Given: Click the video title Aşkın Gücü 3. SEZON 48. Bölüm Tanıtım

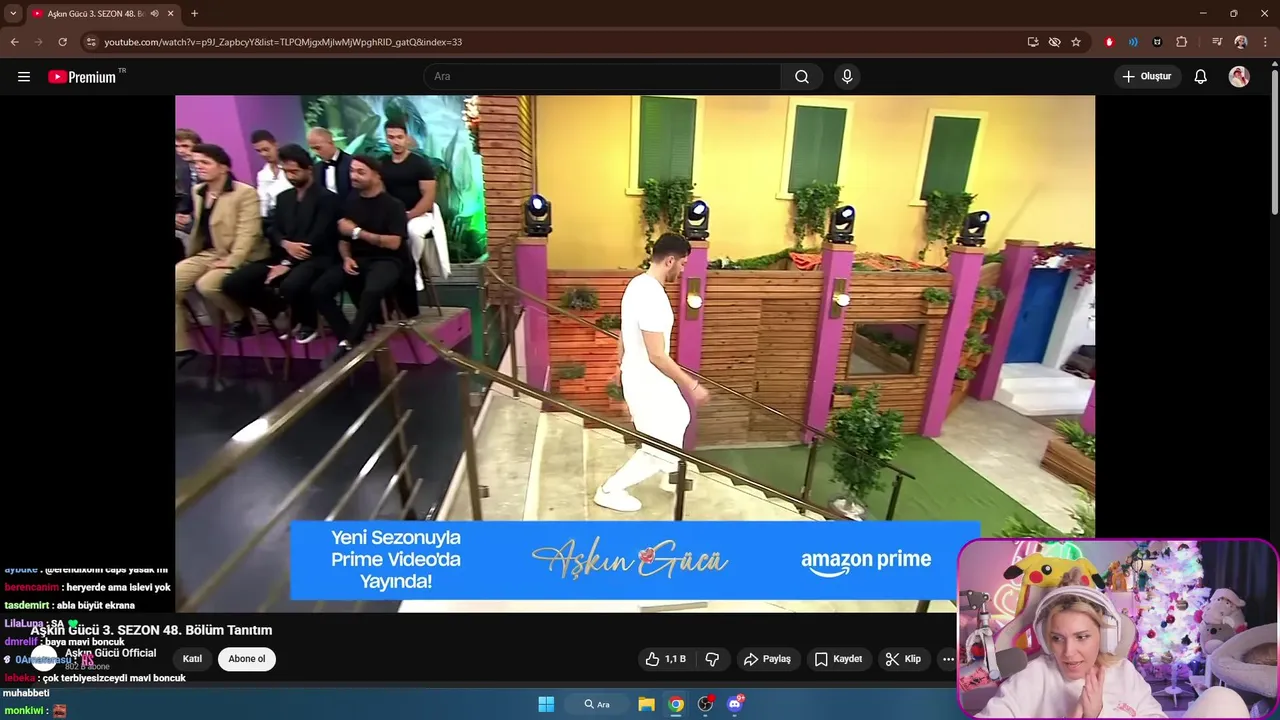Looking at the screenshot, I should click(x=151, y=630).
